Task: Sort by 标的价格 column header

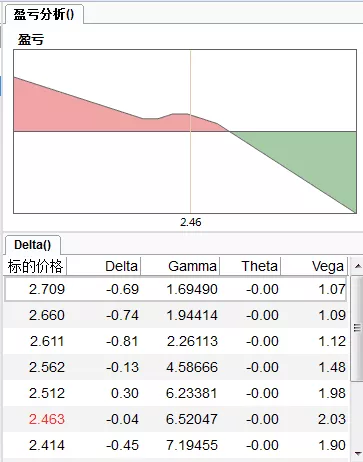Action: click(x=35, y=266)
